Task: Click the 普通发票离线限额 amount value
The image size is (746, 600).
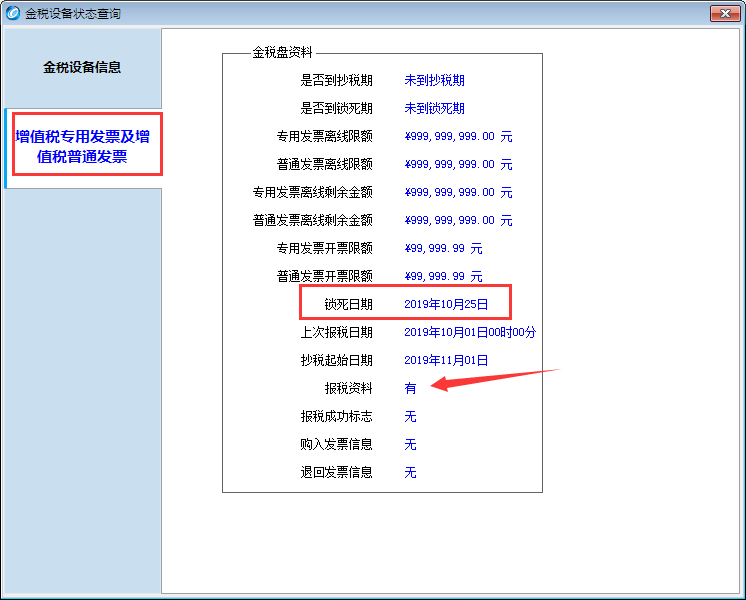Action: 458,165
